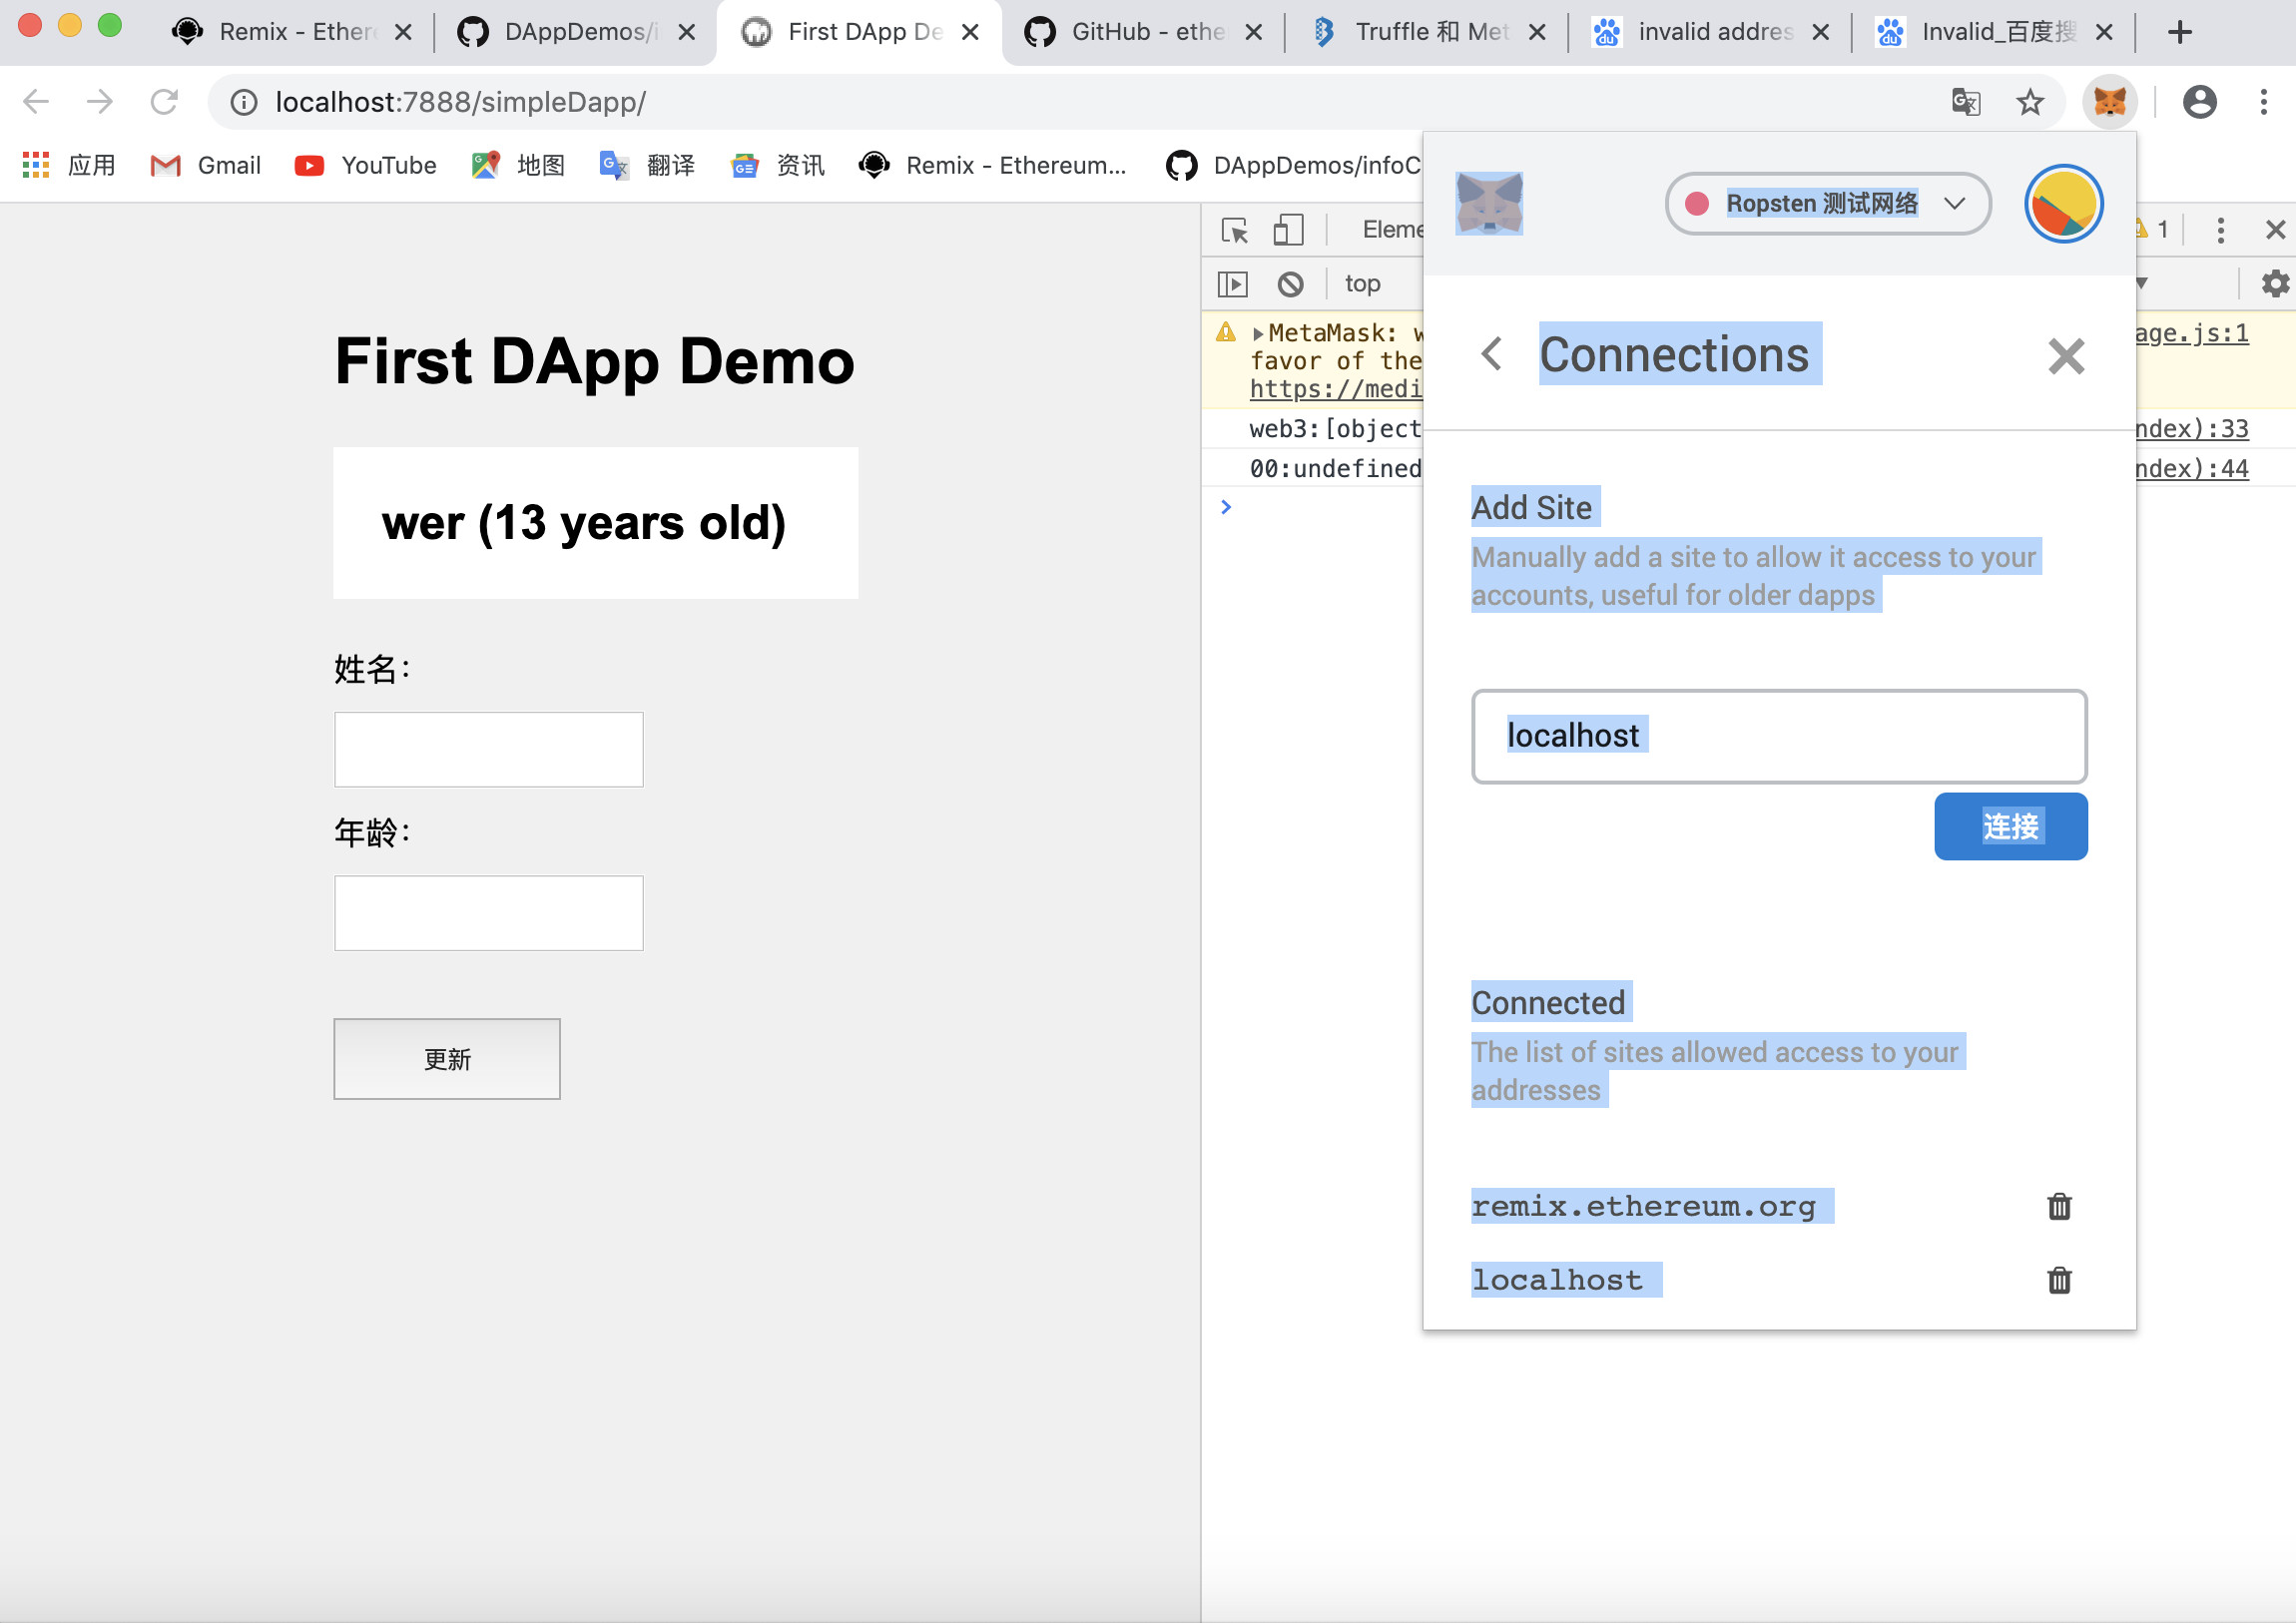Close the Remix - Ethereum tab
Viewport: 2296px width, 1623px height.
coord(403,33)
